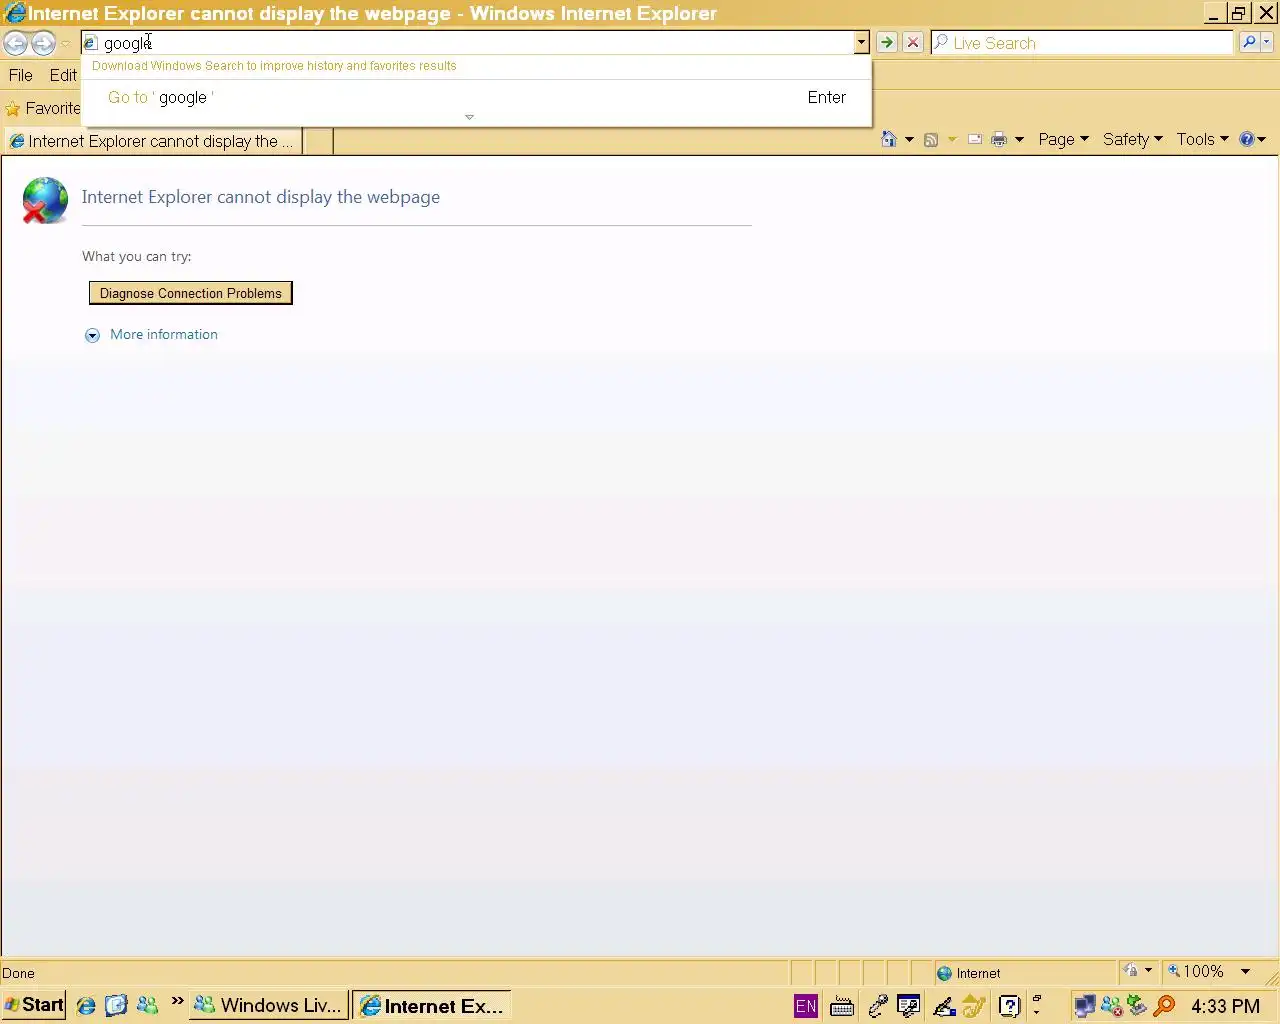Click the network connection tray icon
This screenshot has height=1024, width=1280.
pos(1085,1006)
